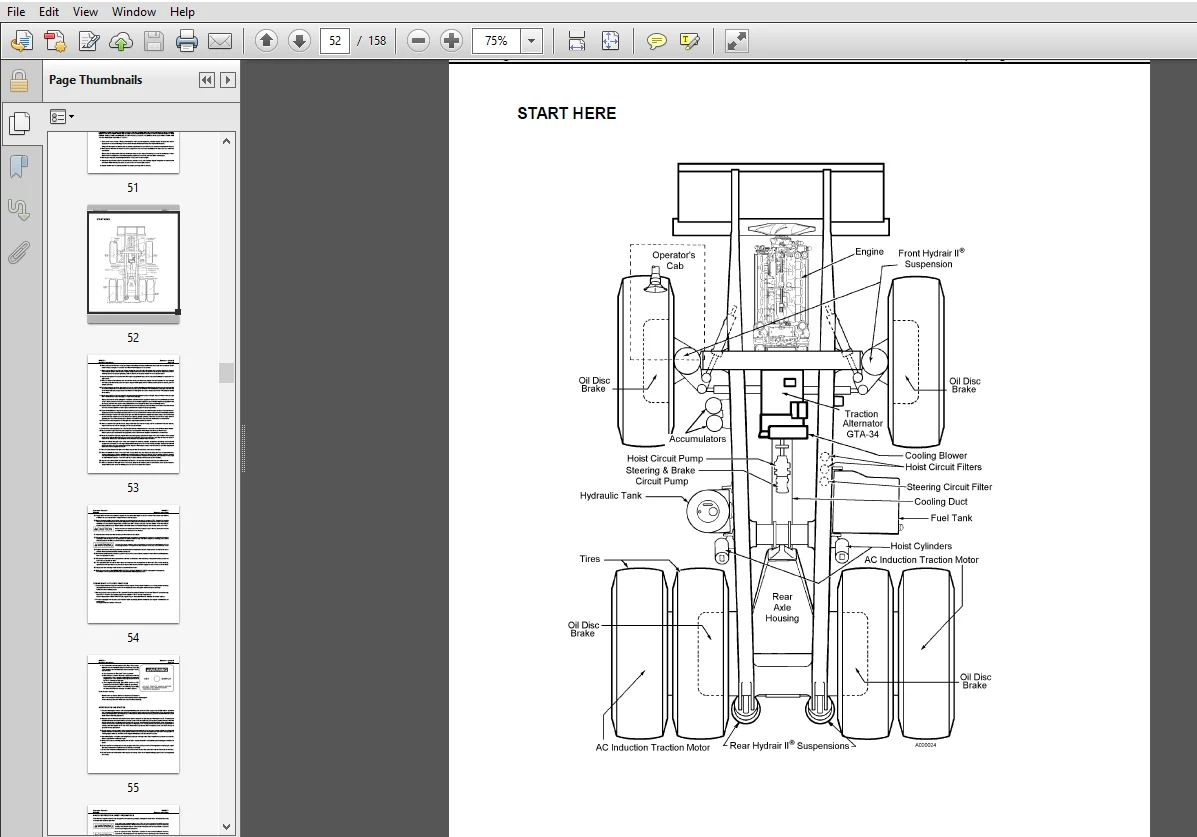Collapse the Page Thumbnails panel
The image size is (1197, 837).
tap(206, 80)
